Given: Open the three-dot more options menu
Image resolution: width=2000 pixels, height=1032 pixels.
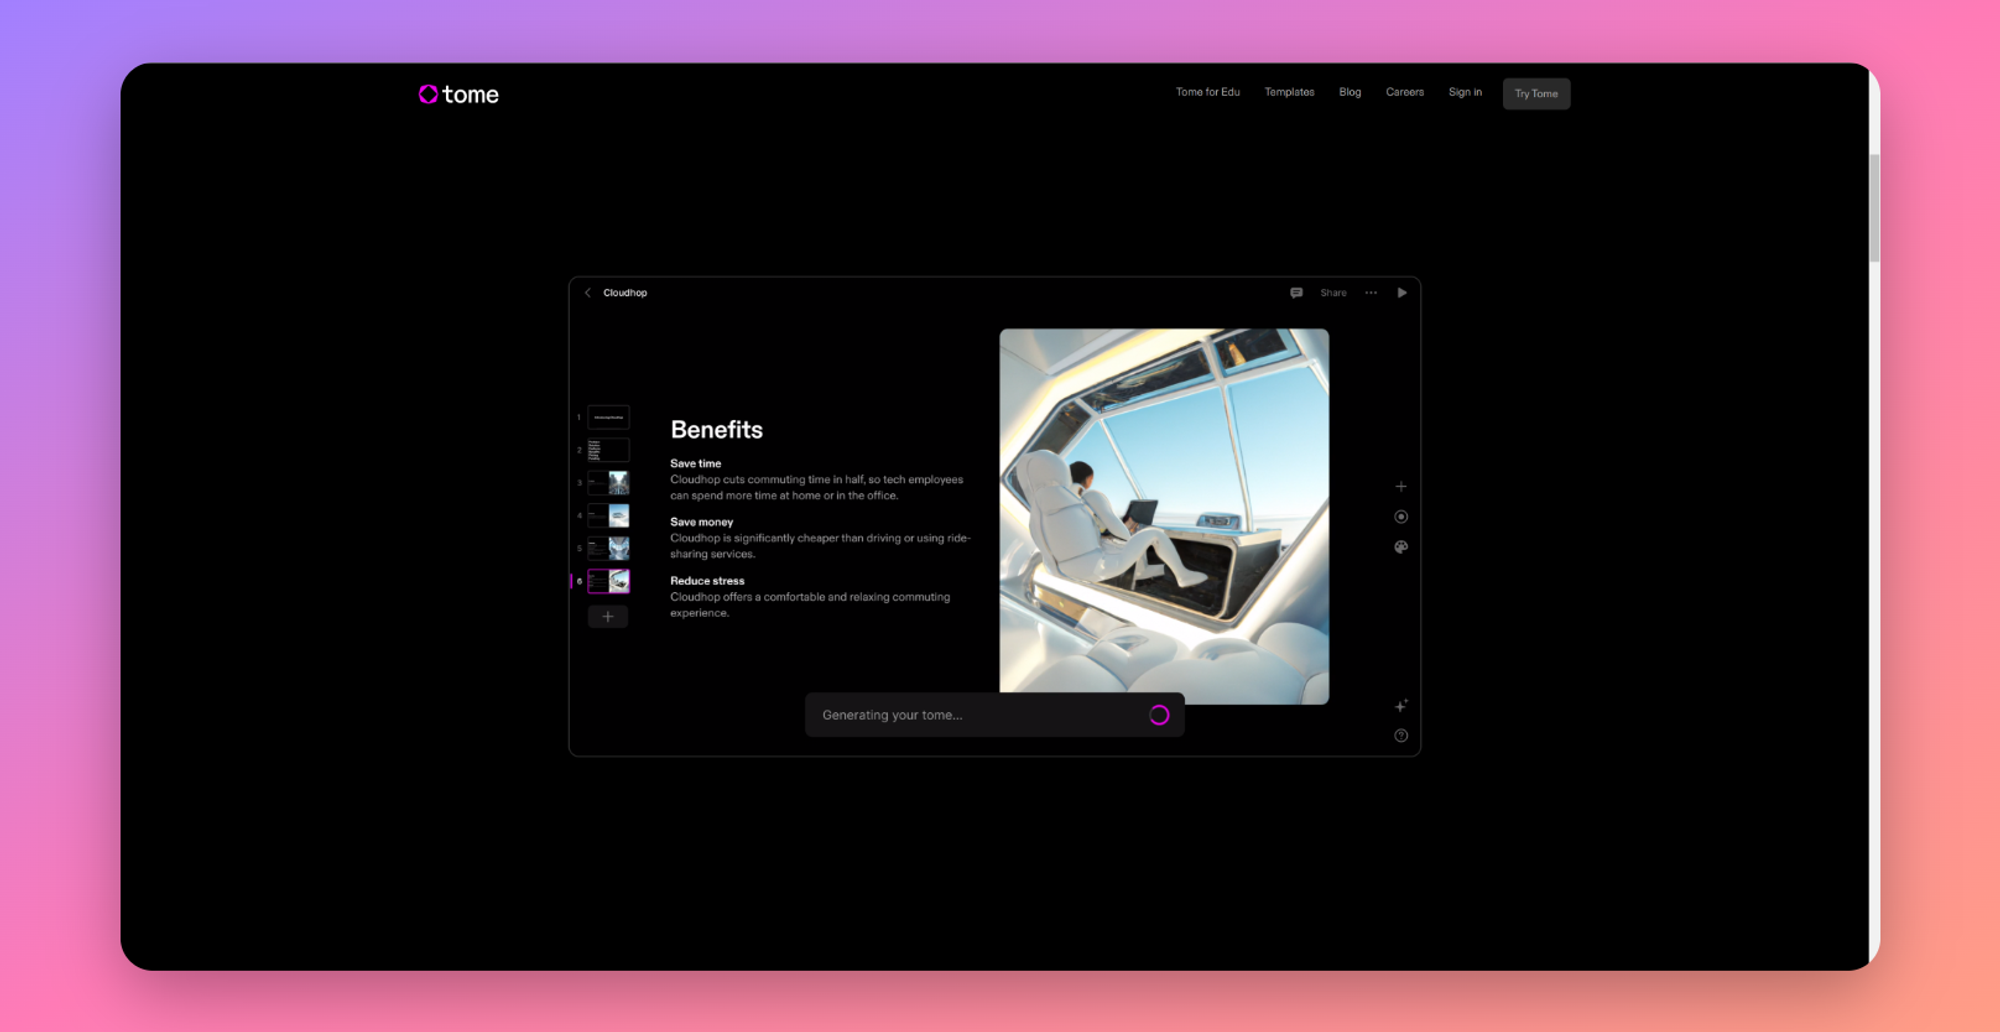Looking at the screenshot, I should [x=1371, y=293].
